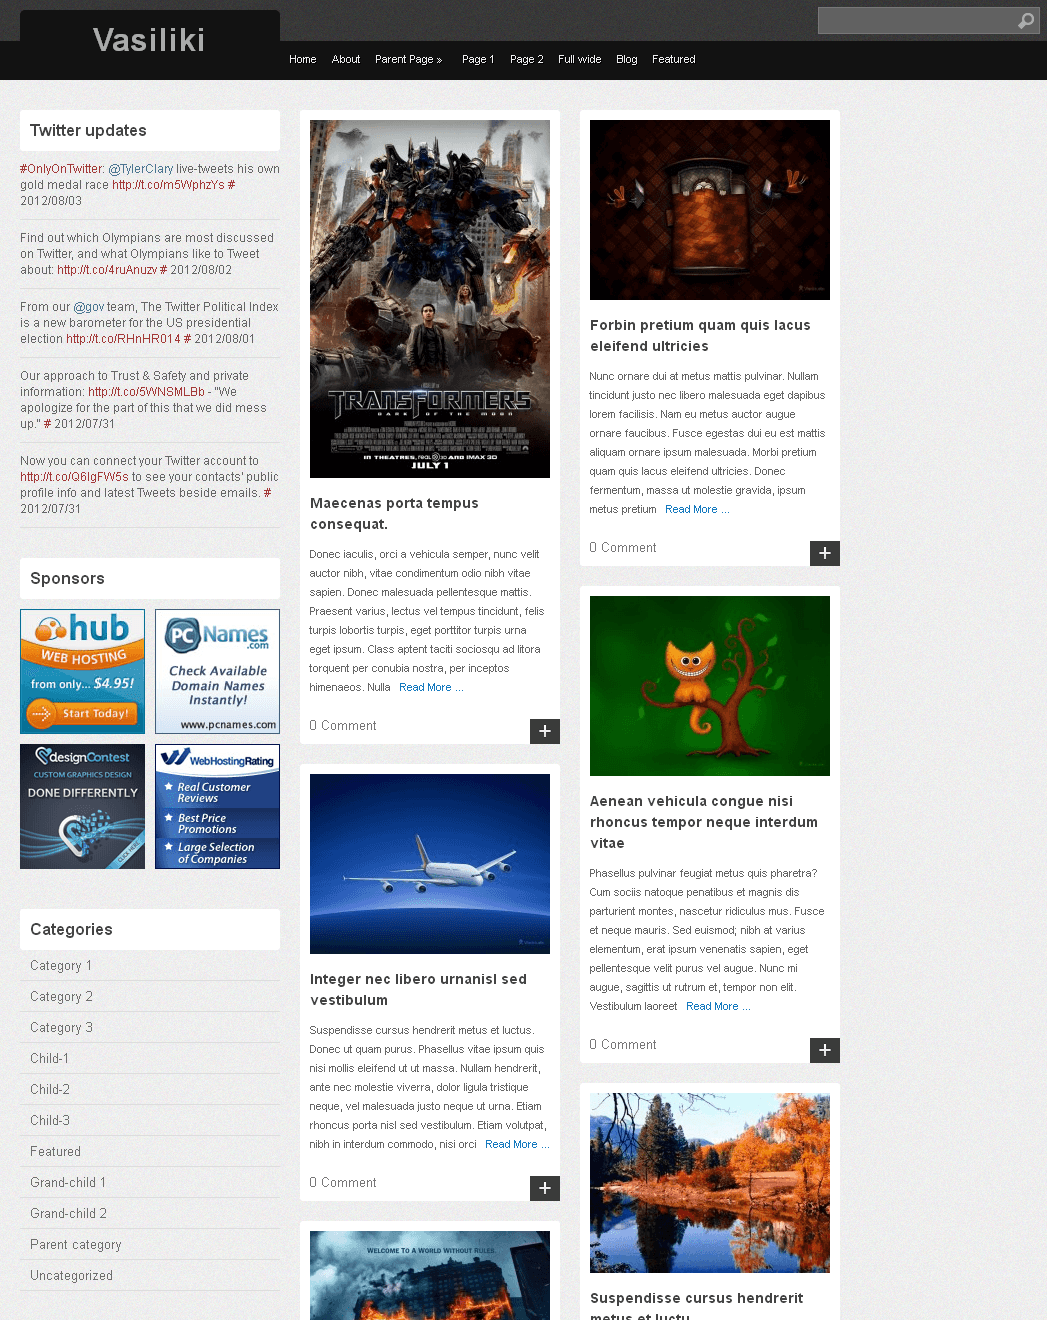Click the PC Names domain sponsor banner
This screenshot has width=1047, height=1320.
[217, 672]
